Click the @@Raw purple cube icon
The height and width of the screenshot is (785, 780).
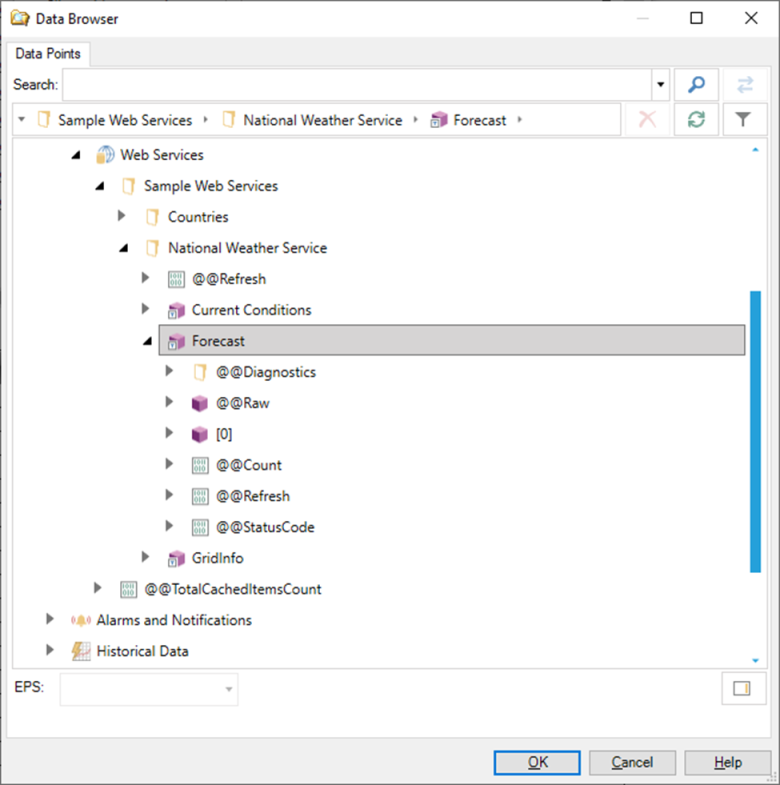[200, 404]
